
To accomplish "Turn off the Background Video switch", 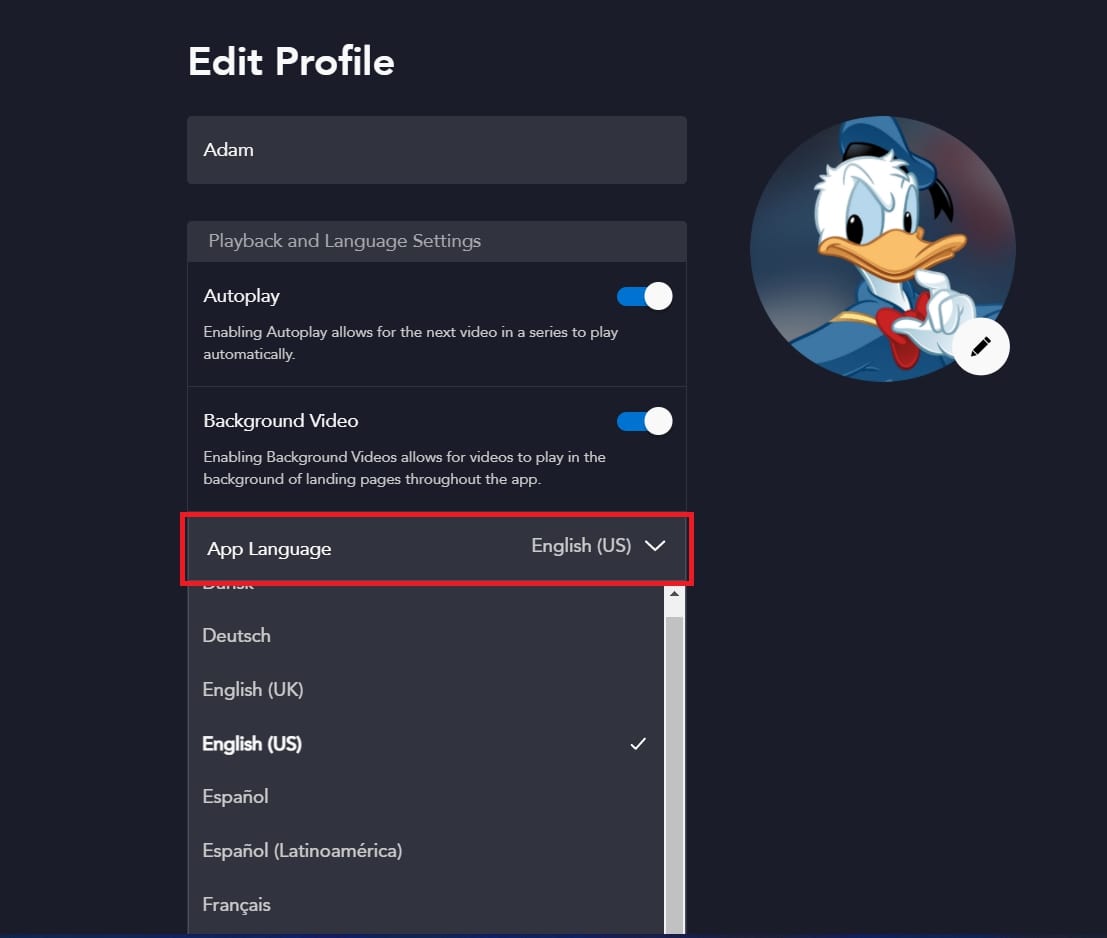I will tap(644, 421).
